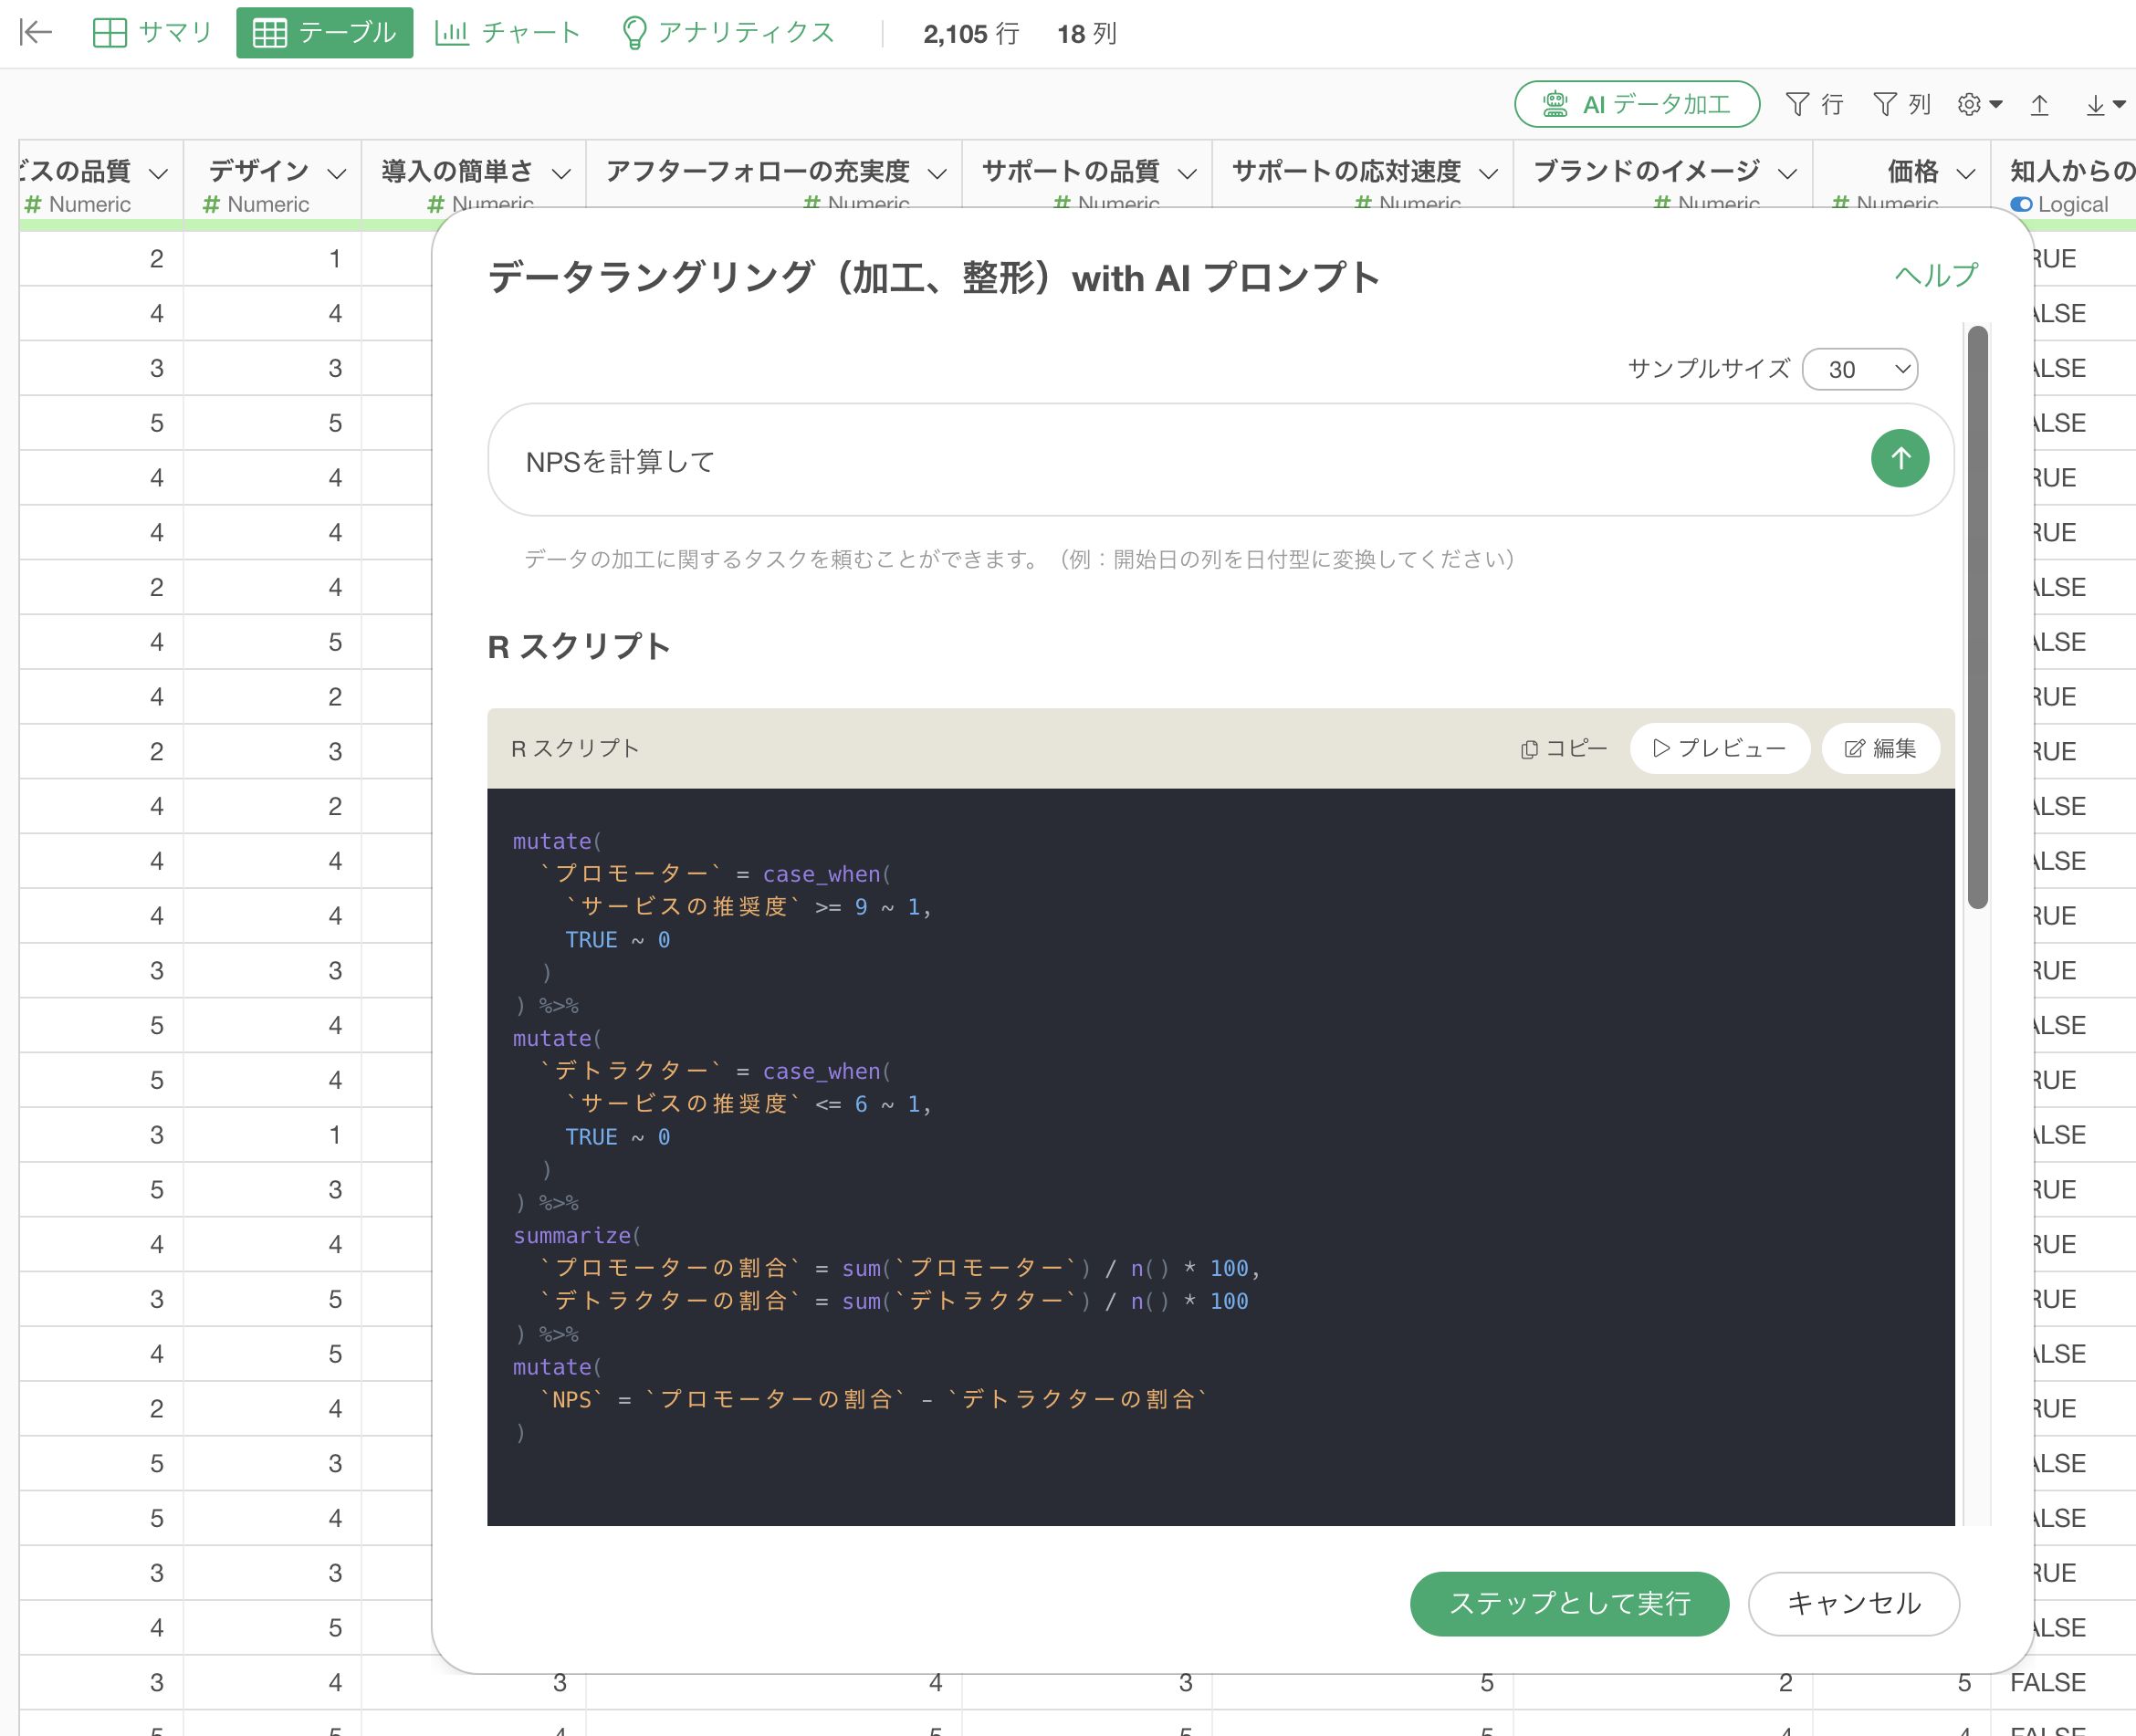Image resolution: width=2136 pixels, height=1736 pixels.
Task: Click the upload export arrow icon
Action: click(x=2040, y=104)
